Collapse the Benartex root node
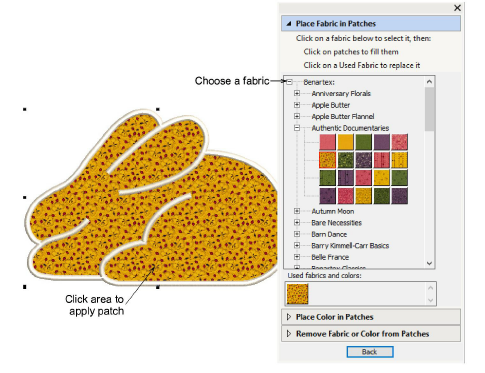 289,82
